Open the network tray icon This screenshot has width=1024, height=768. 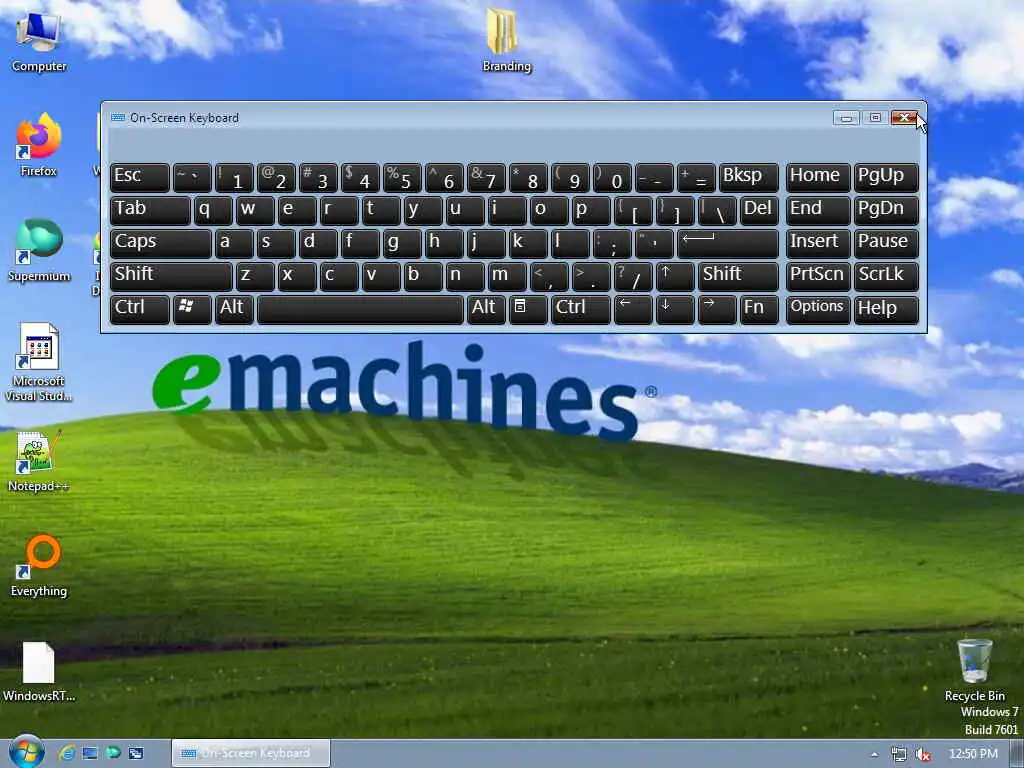899,754
